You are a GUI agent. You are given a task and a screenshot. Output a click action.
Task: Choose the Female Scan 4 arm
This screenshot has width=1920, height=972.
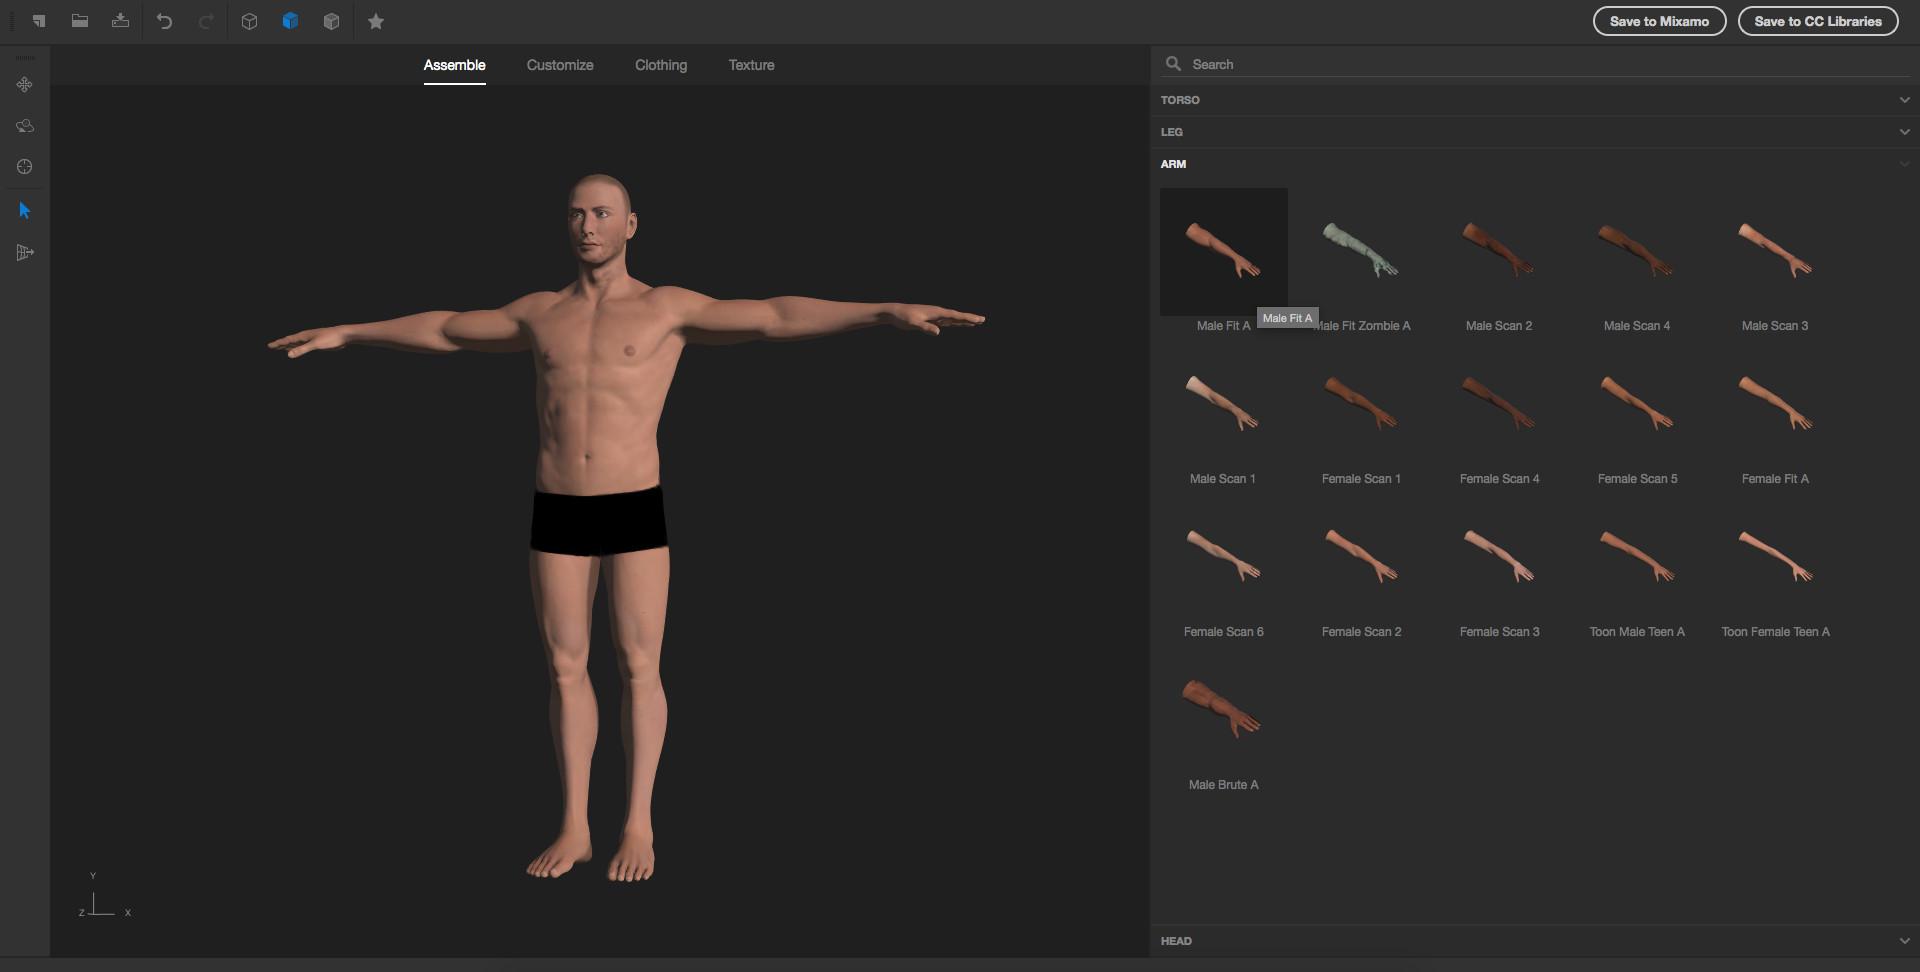pos(1499,405)
